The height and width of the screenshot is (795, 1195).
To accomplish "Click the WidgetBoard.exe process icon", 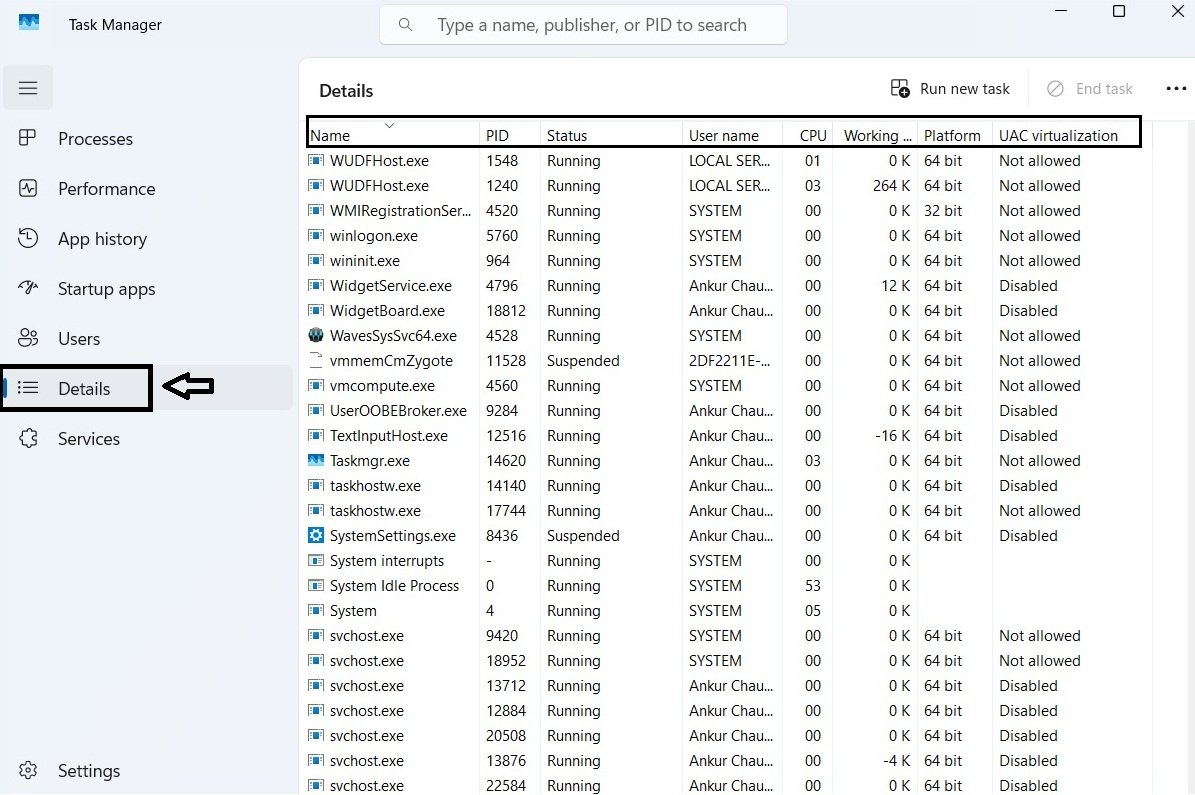I will (316, 310).
